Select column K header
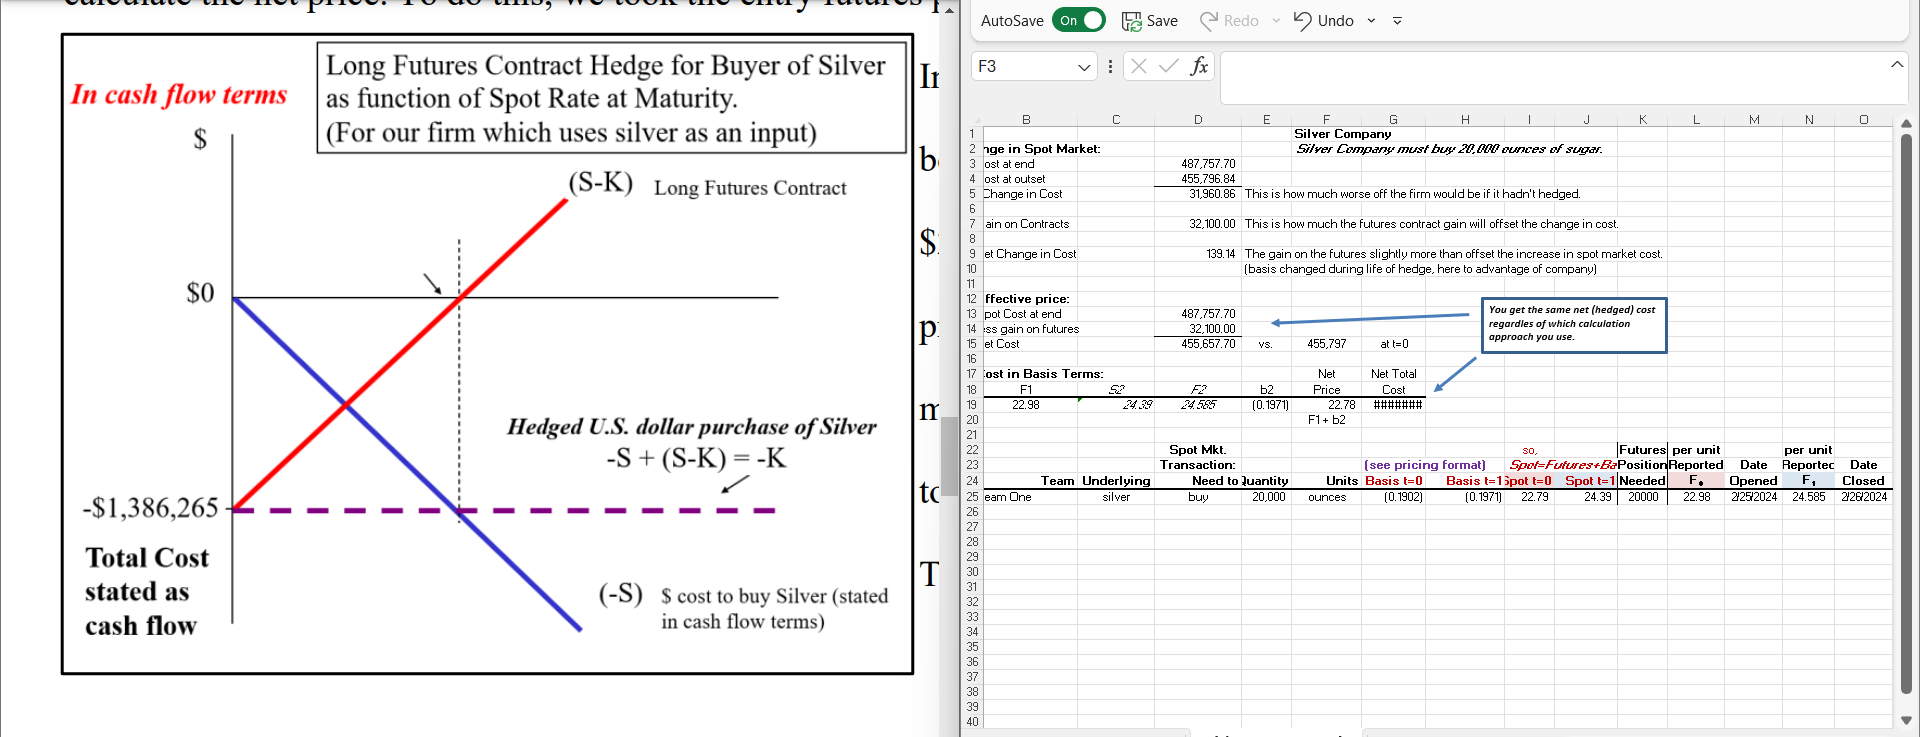 tap(1642, 120)
